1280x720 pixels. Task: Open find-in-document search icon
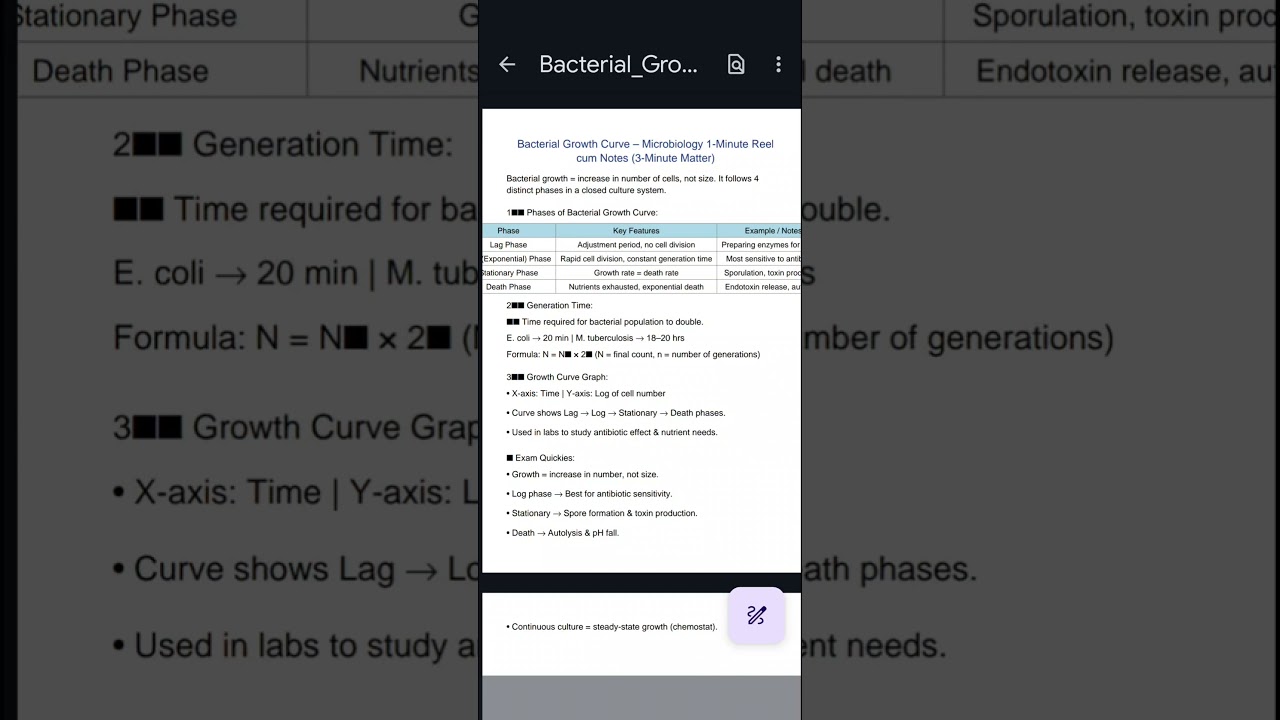[736, 64]
